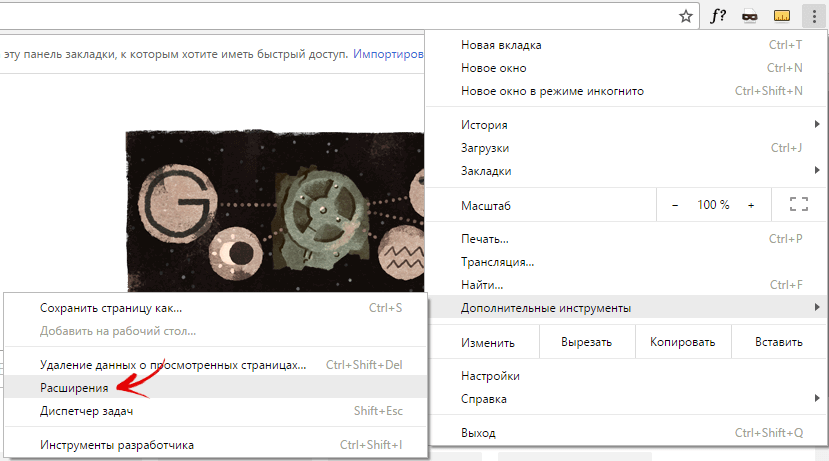Open Диспетчер задач
This screenshot has width=829, height=461.
[86, 411]
